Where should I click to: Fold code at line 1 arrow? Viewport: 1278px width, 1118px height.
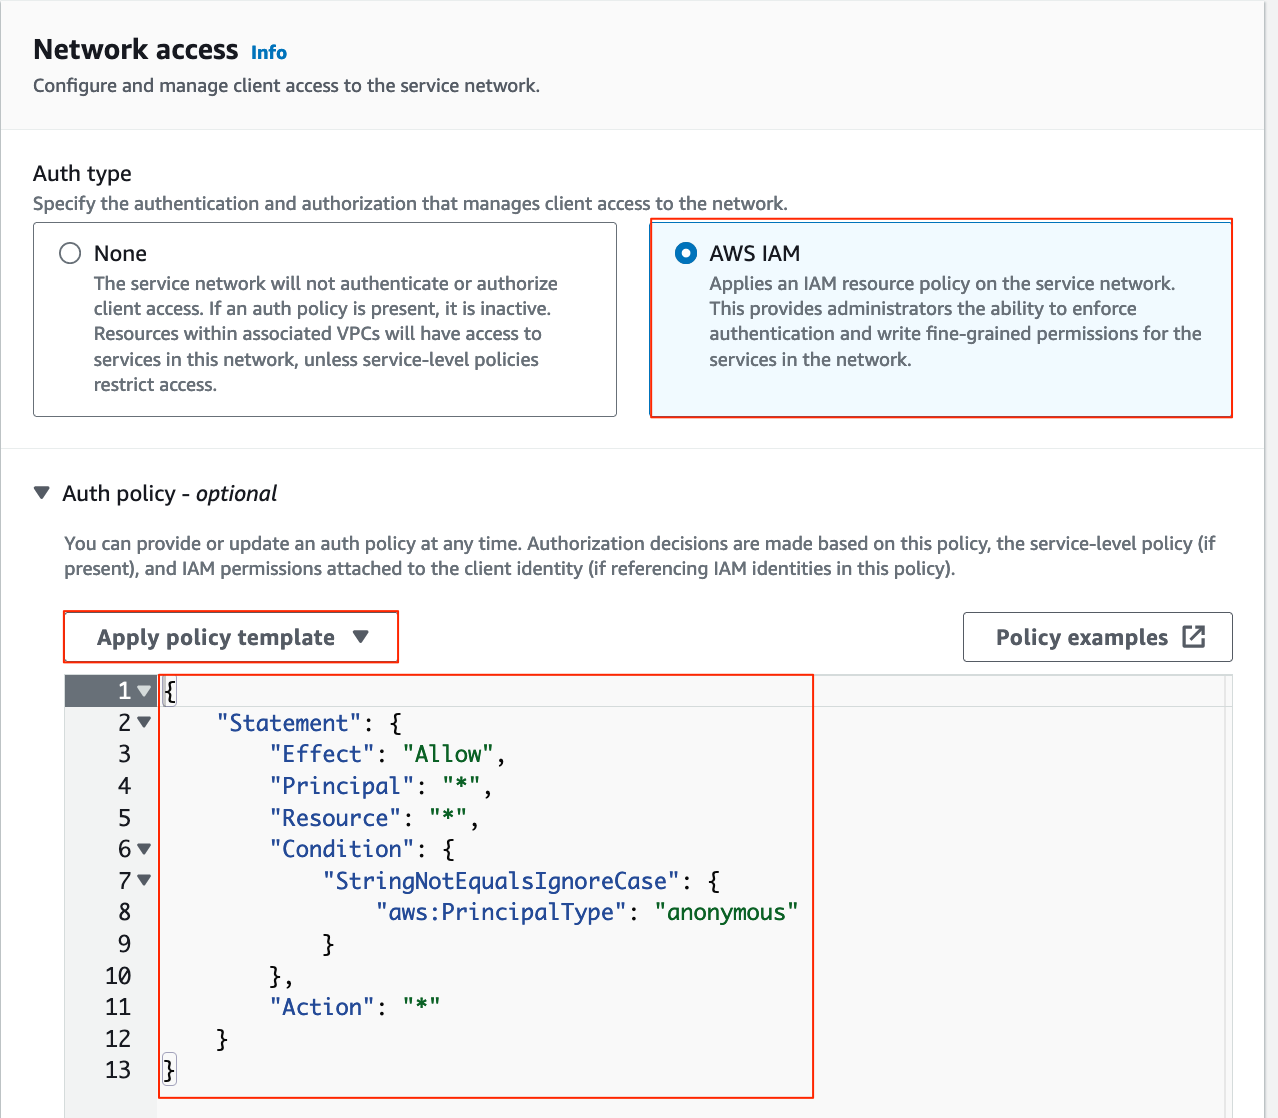point(145,691)
